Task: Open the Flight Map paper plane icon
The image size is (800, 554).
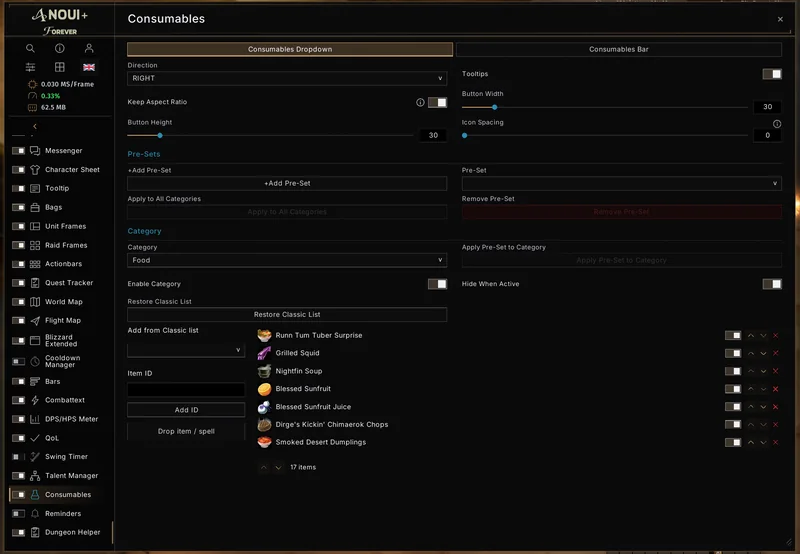Action: tap(35, 320)
